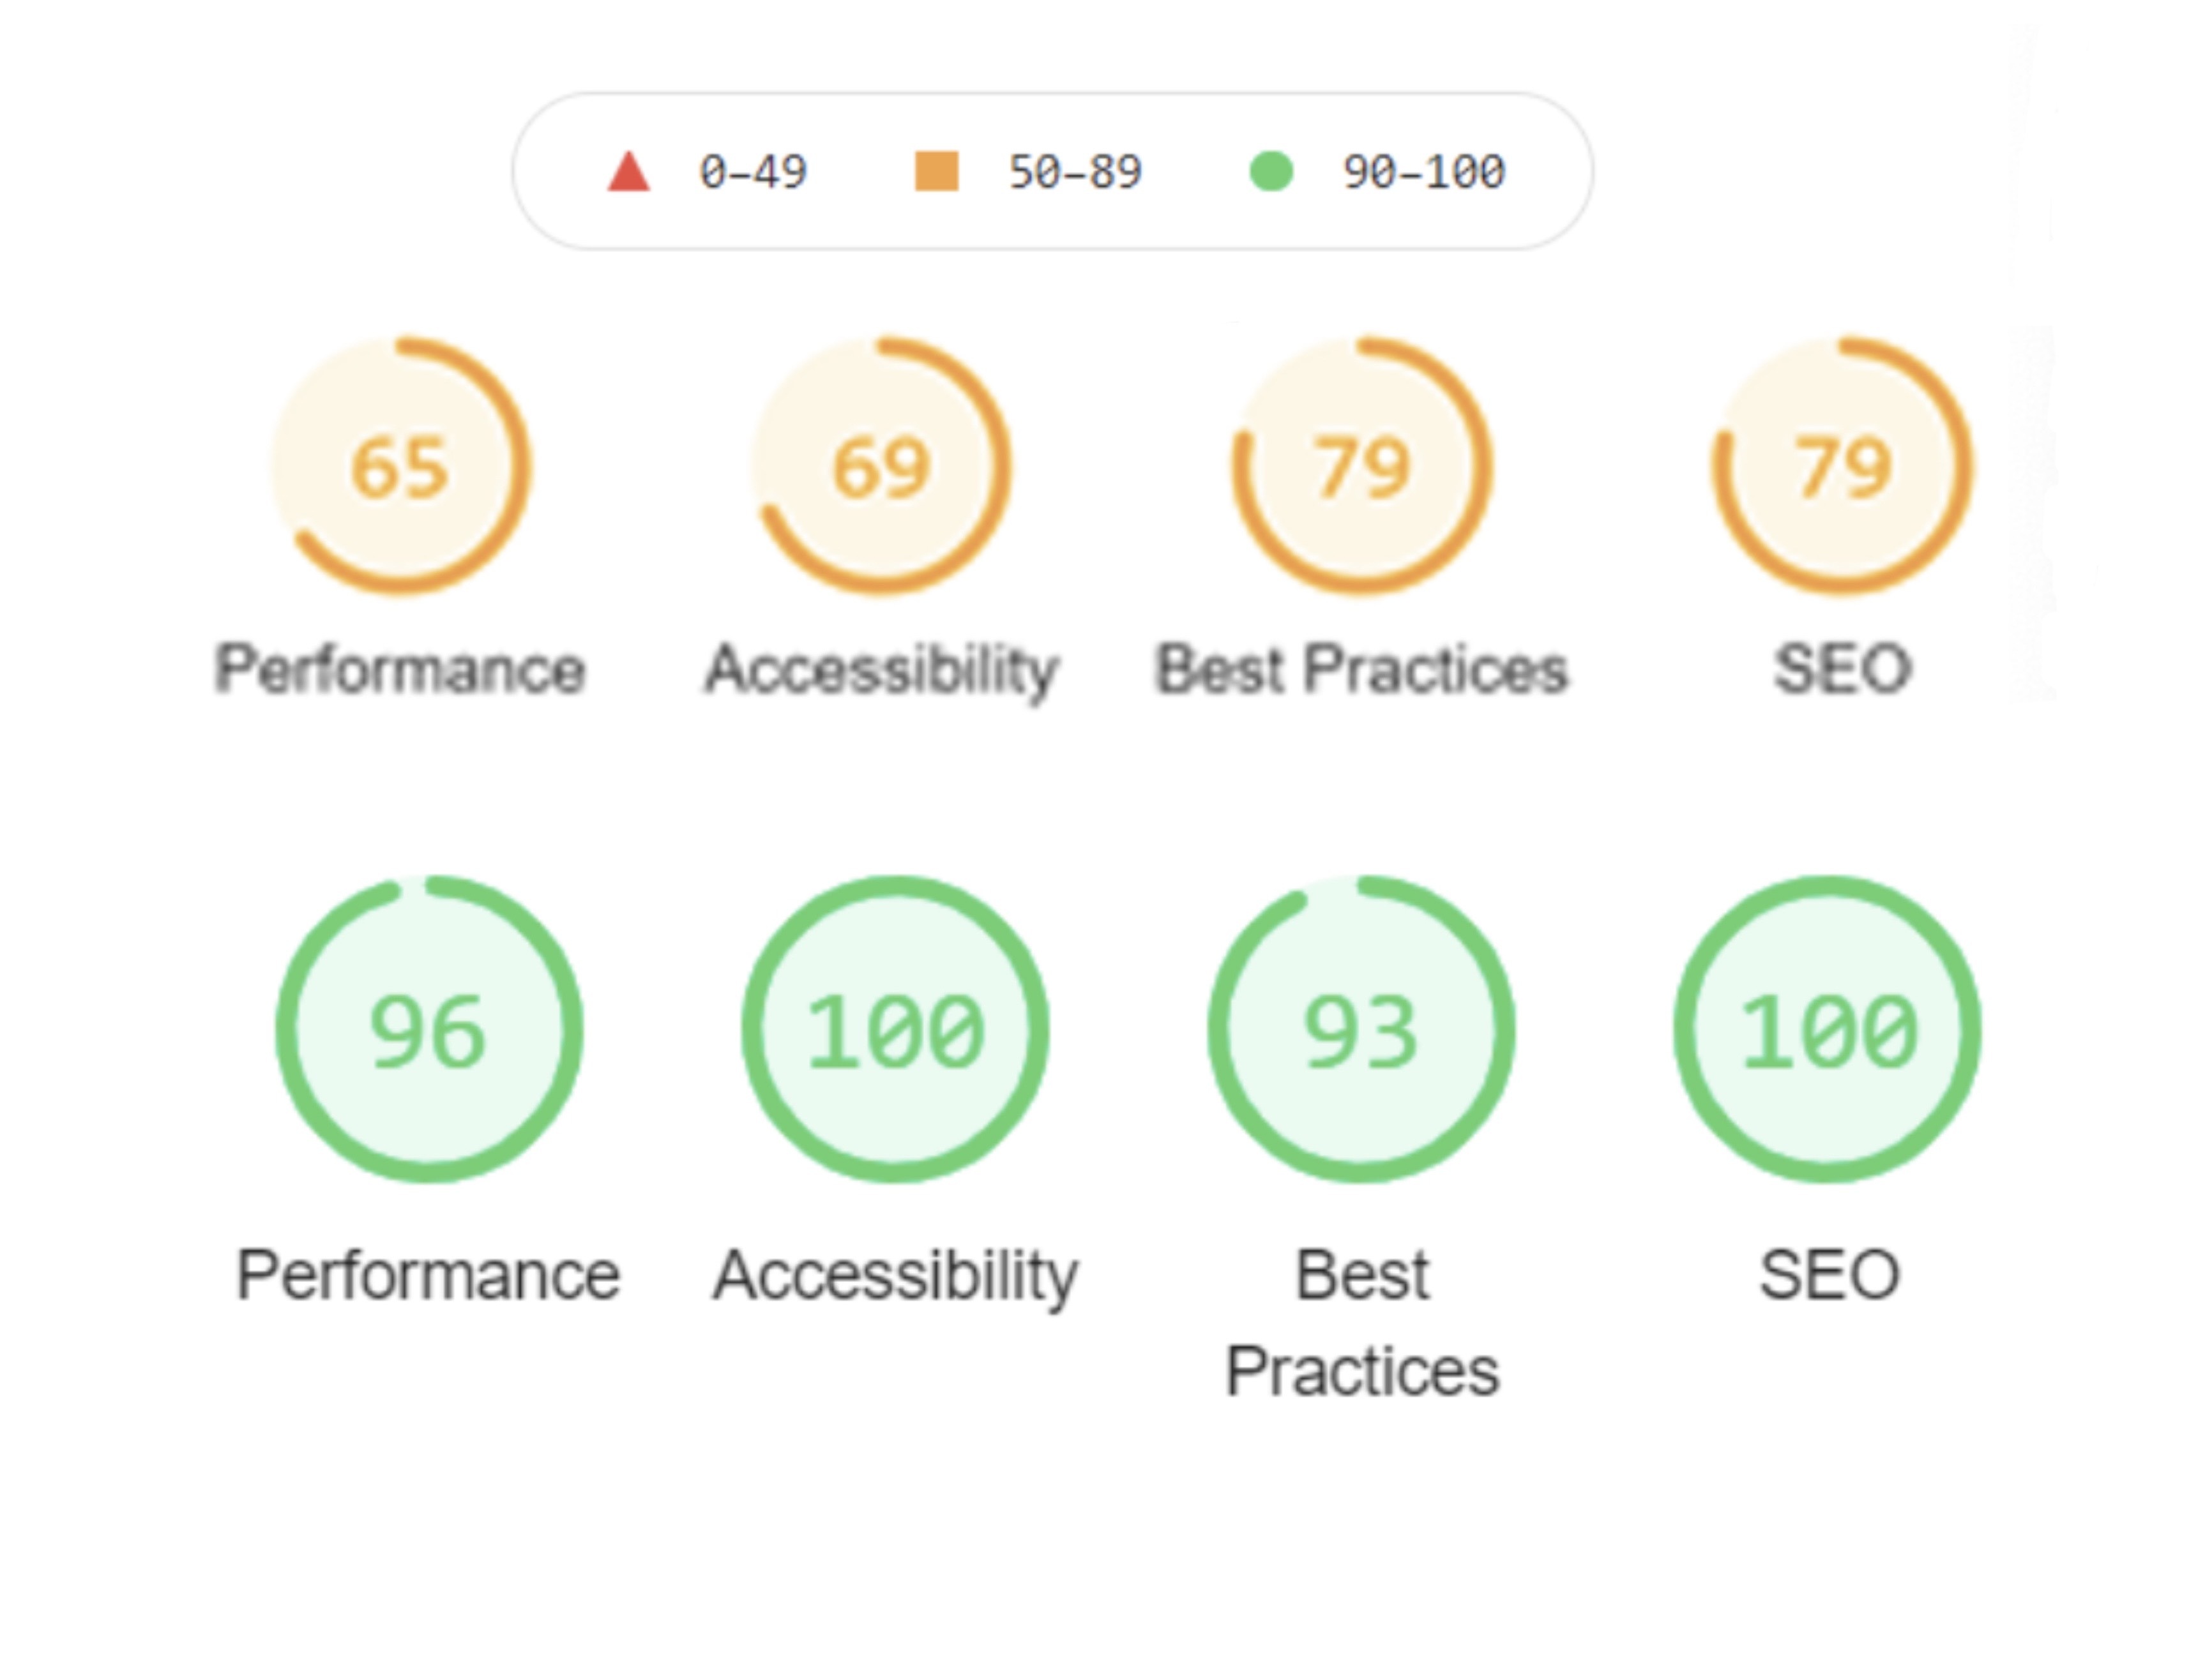The width and height of the screenshot is (2212, 1670).
Task: Click the SEO label under green gauge
Action: pos(1829,1275)
